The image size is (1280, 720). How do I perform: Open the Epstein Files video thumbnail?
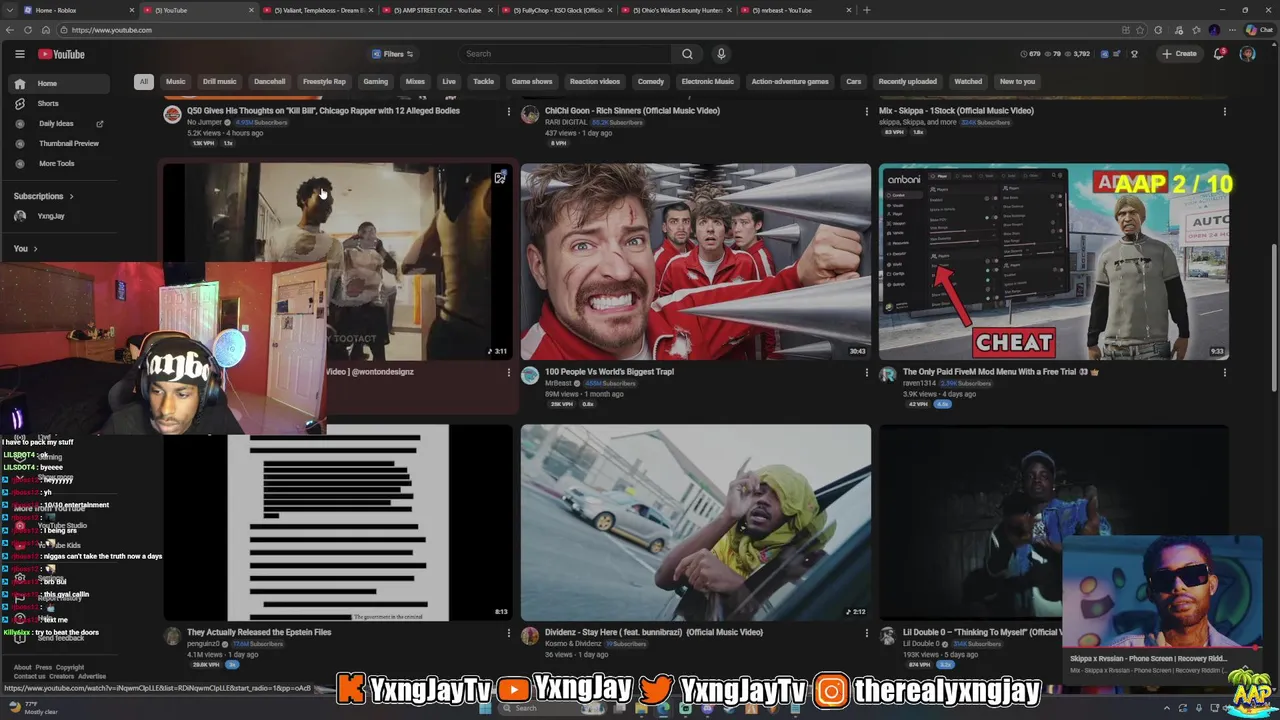click(338, 522)
